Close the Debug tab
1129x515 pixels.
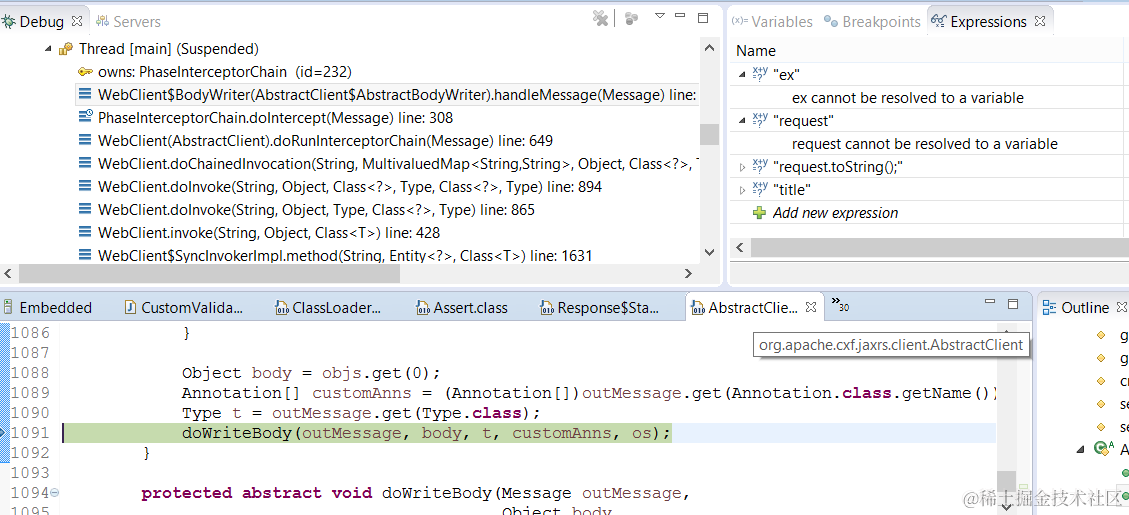click(78, 22)
